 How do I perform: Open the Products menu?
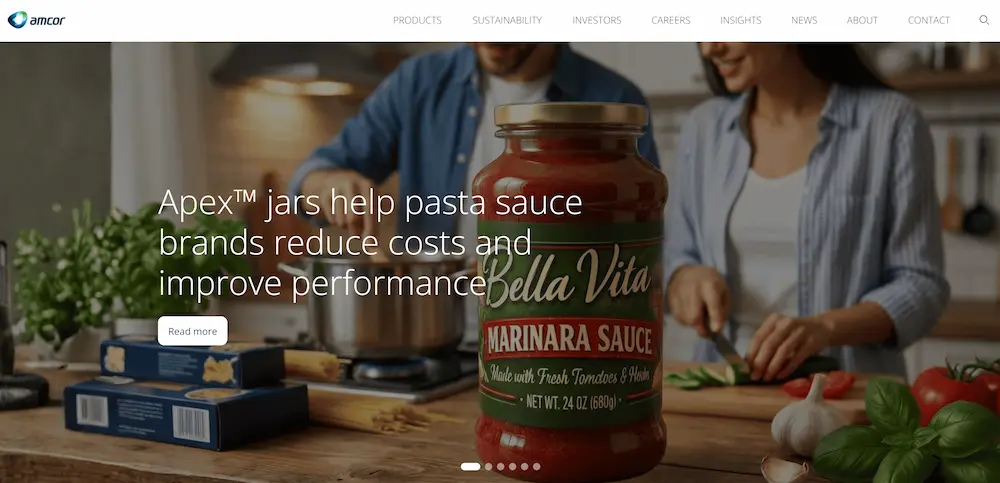[417, 20]
